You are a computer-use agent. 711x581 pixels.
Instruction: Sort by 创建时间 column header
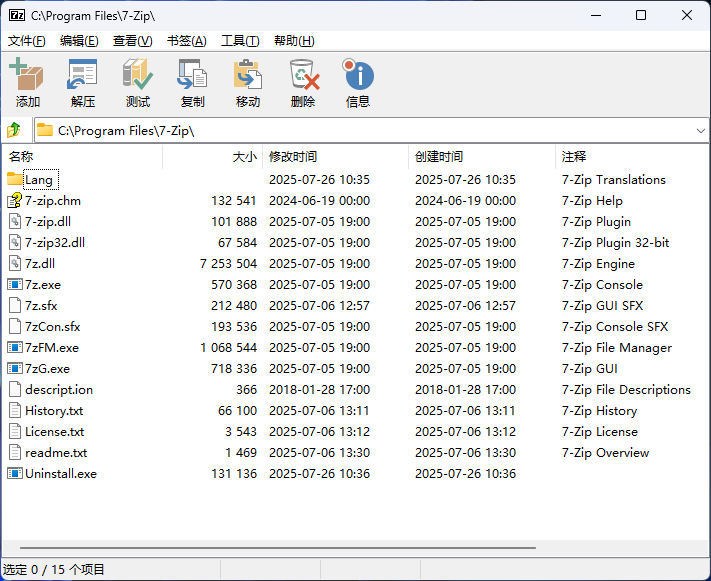[482, 156]
